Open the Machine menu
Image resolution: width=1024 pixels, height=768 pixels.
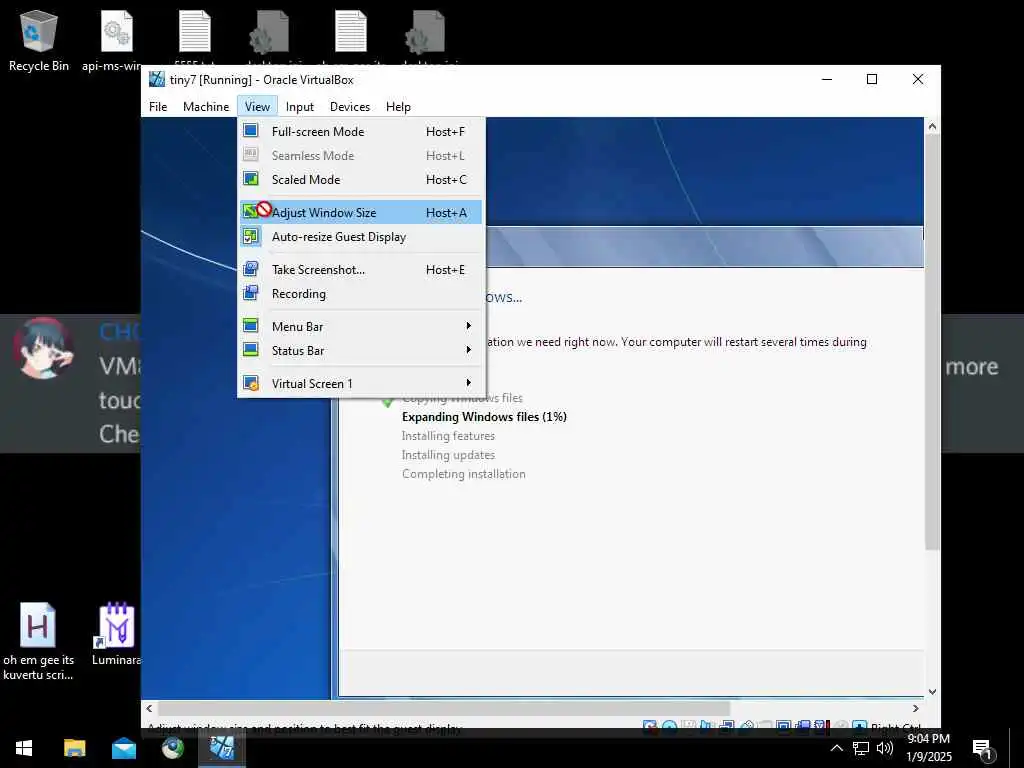(x=206, y=106)
